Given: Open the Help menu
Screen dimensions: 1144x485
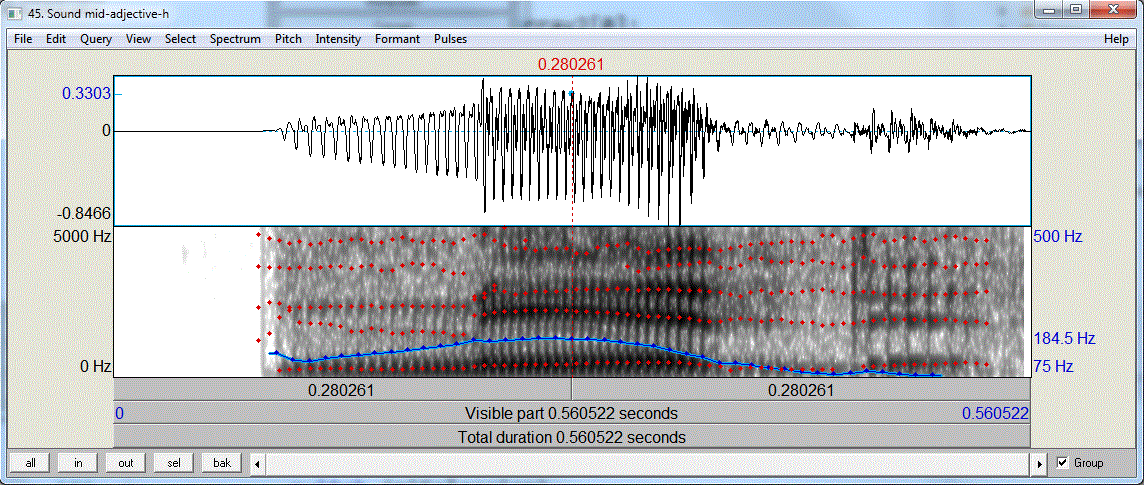Looking at the screenshot, I should point(1116,39).
